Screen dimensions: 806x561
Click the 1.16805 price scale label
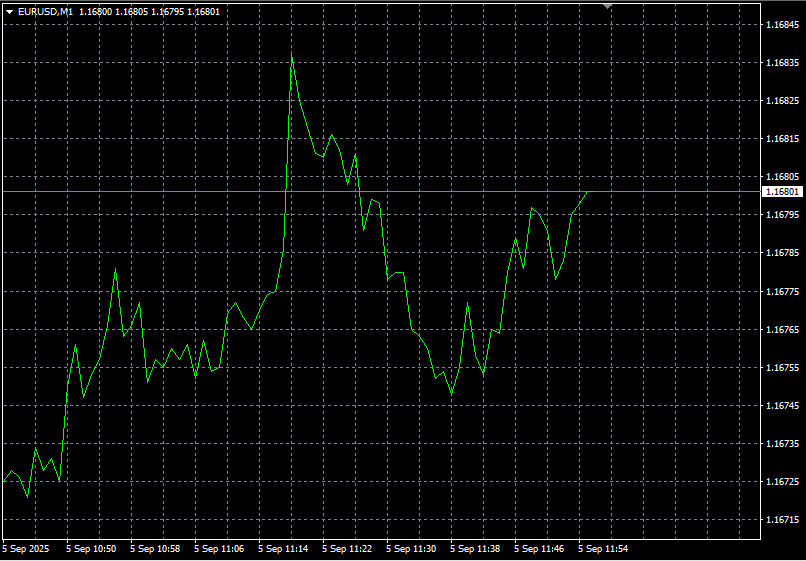tap(782, 177)
